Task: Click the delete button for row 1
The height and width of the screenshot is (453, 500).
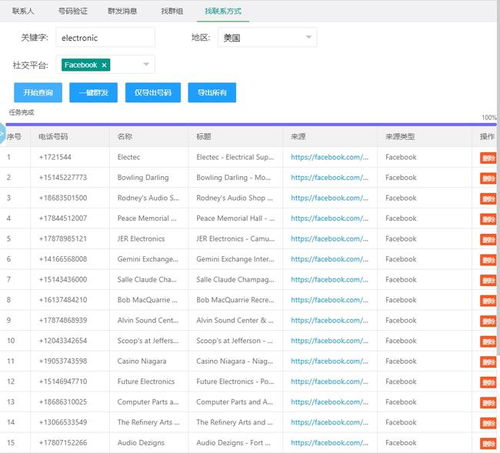Action: pos(488,158)
